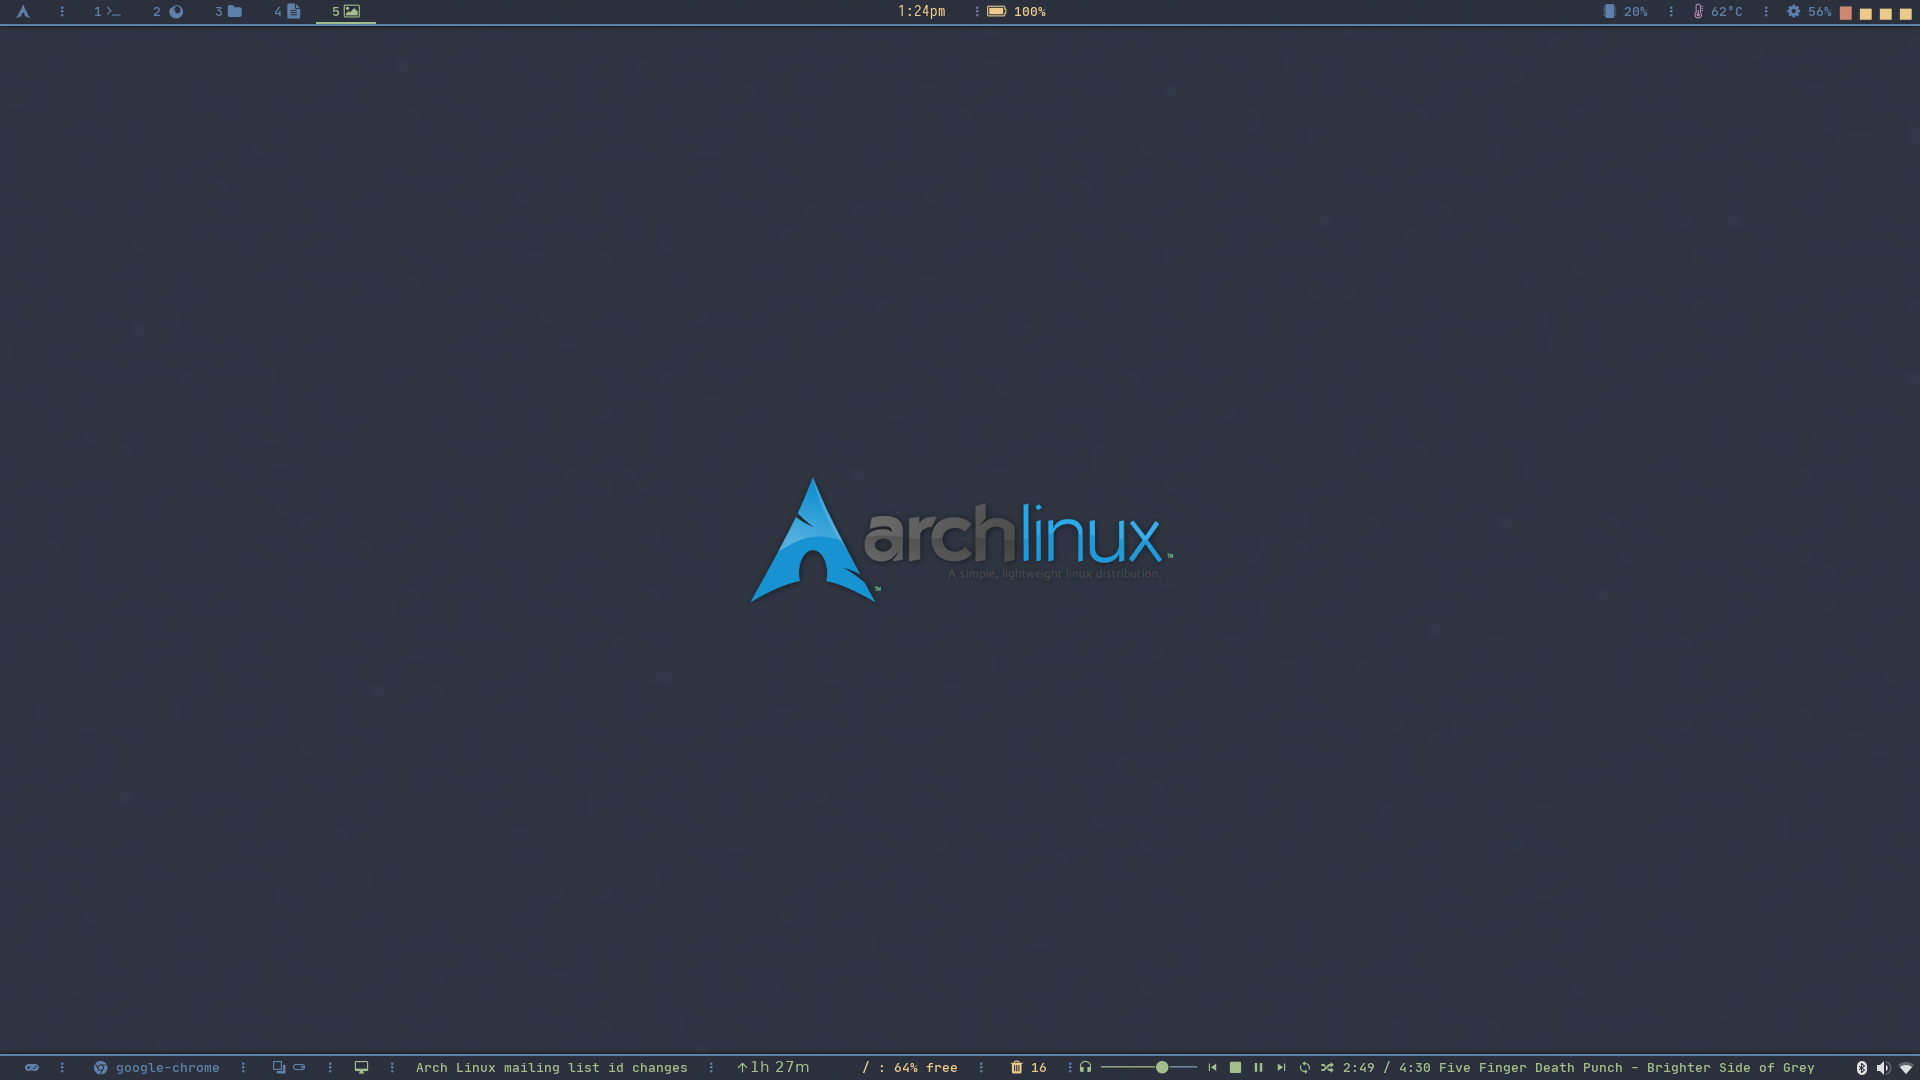Click the wifi network icon in the tray

click(x=1907, y=1067)
